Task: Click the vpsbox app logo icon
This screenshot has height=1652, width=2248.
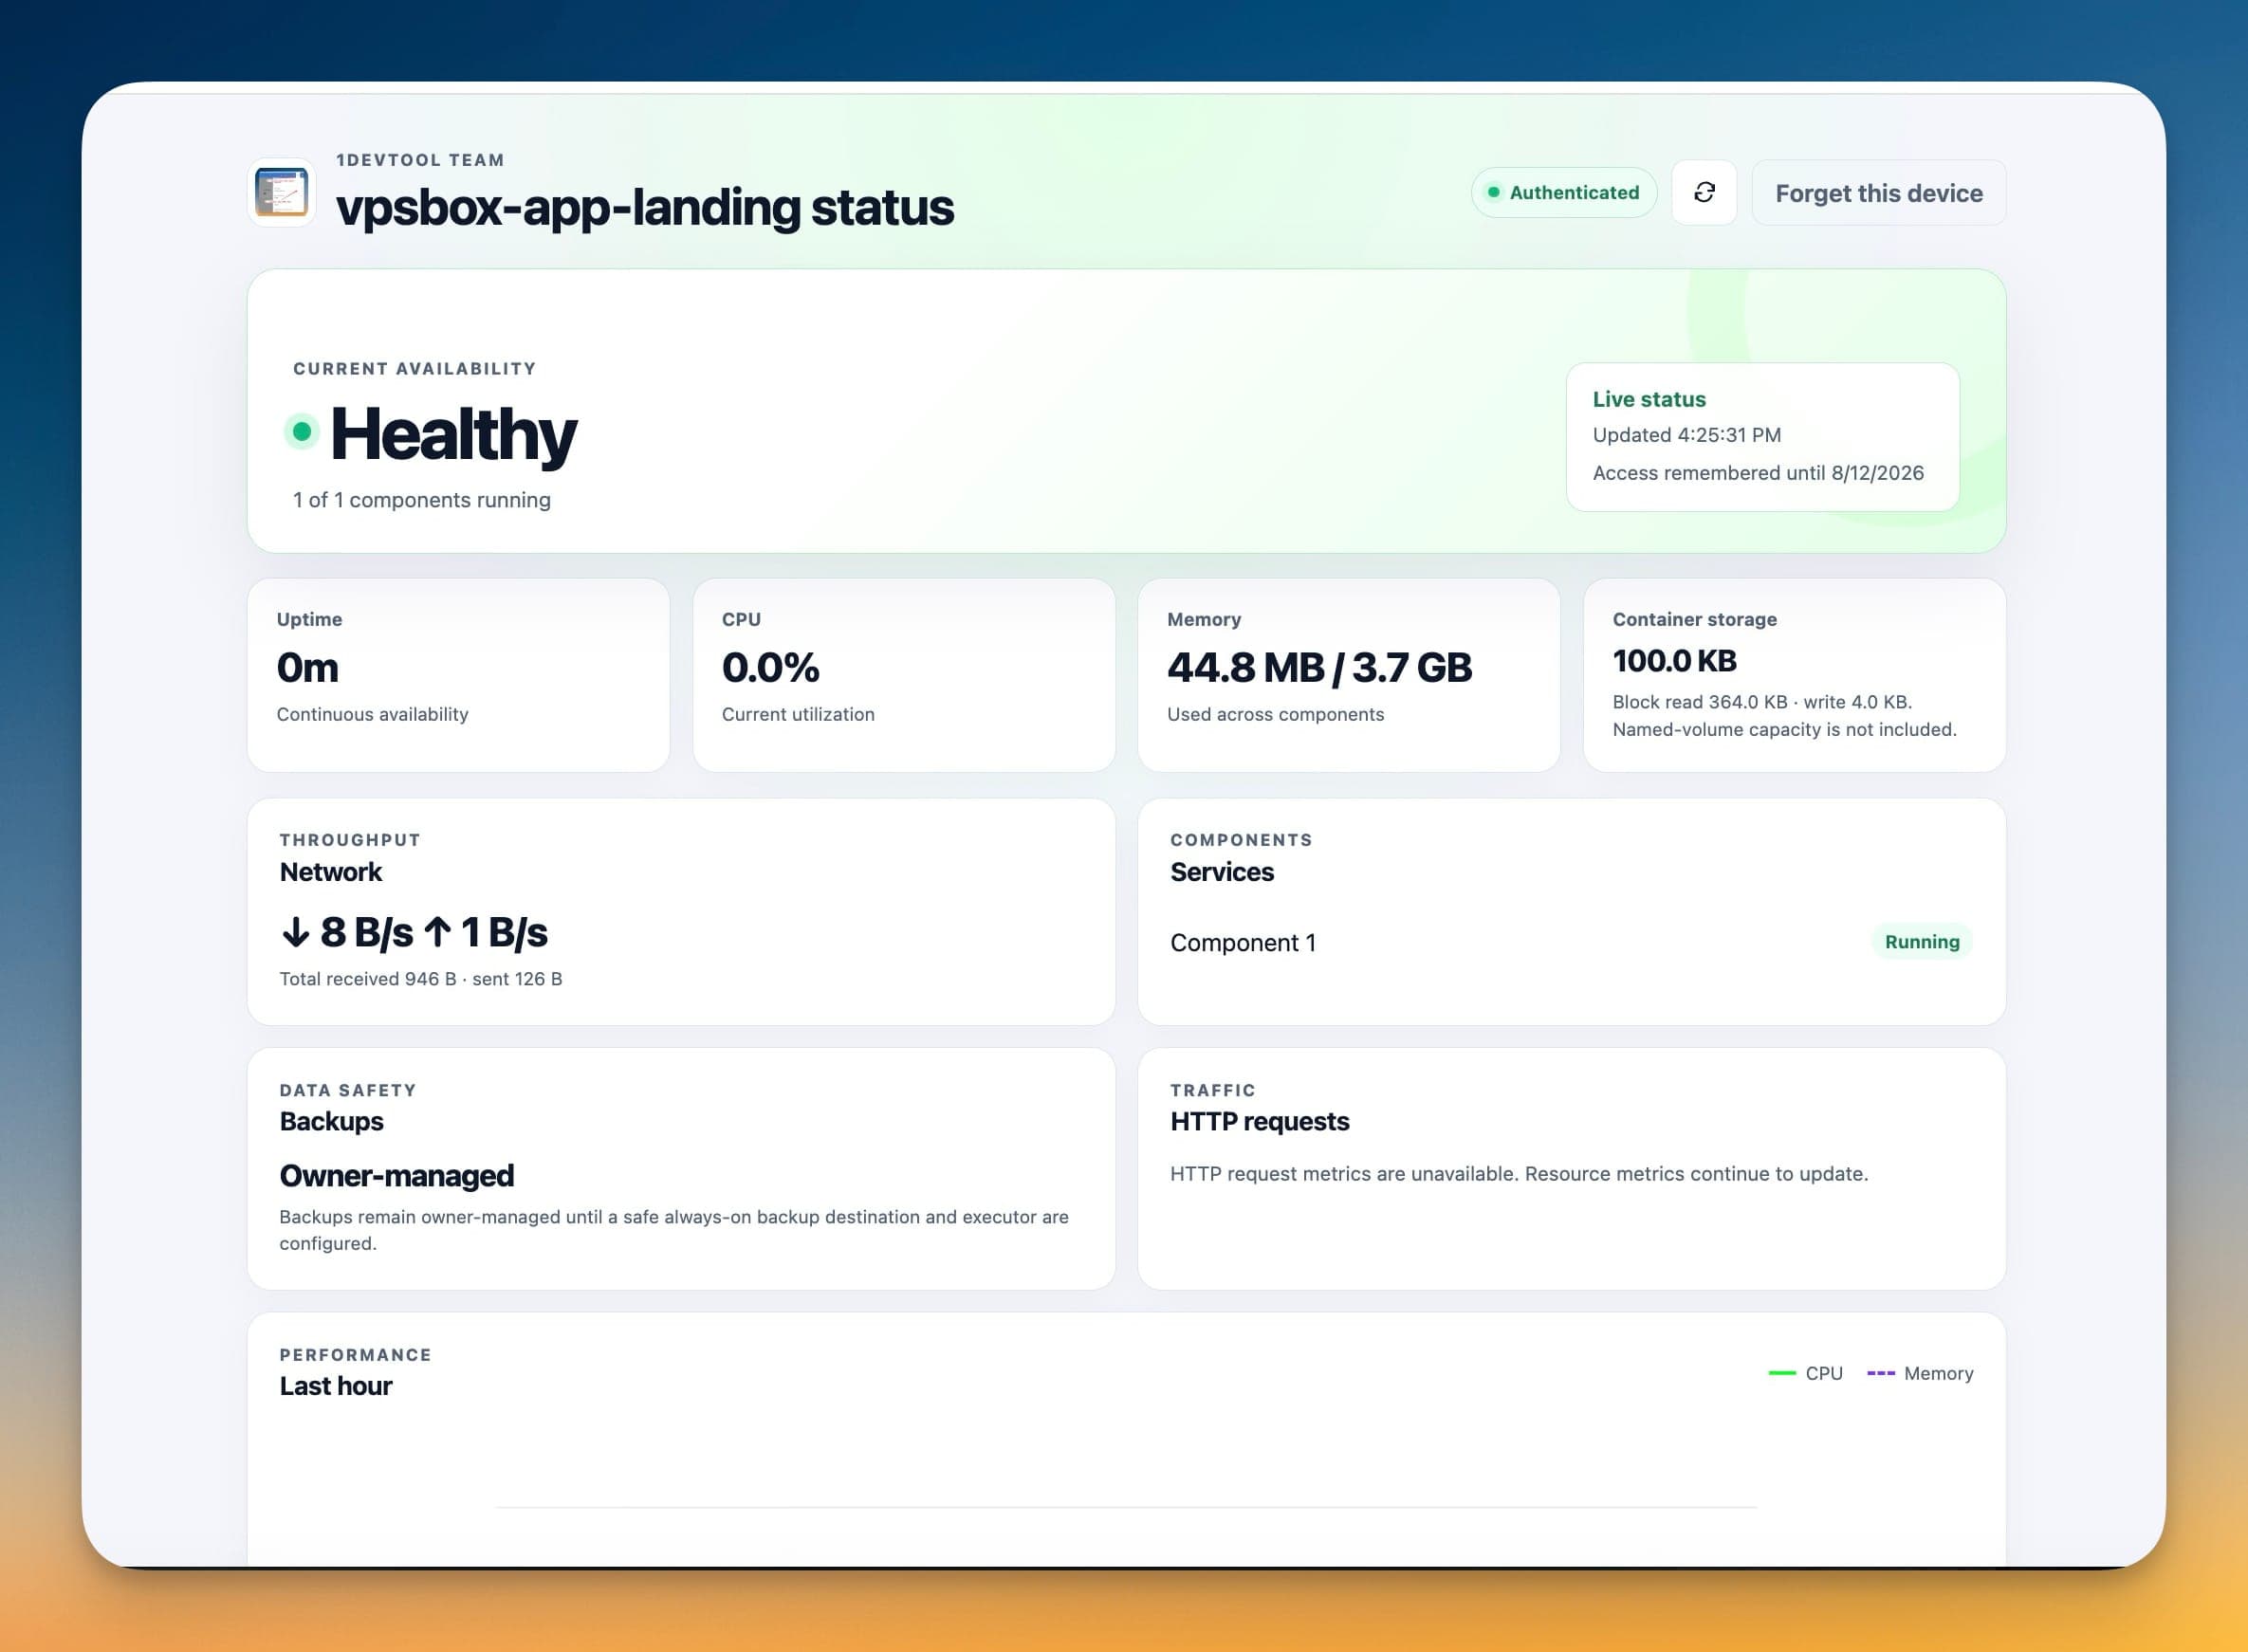Action: [x=282, y=192]
